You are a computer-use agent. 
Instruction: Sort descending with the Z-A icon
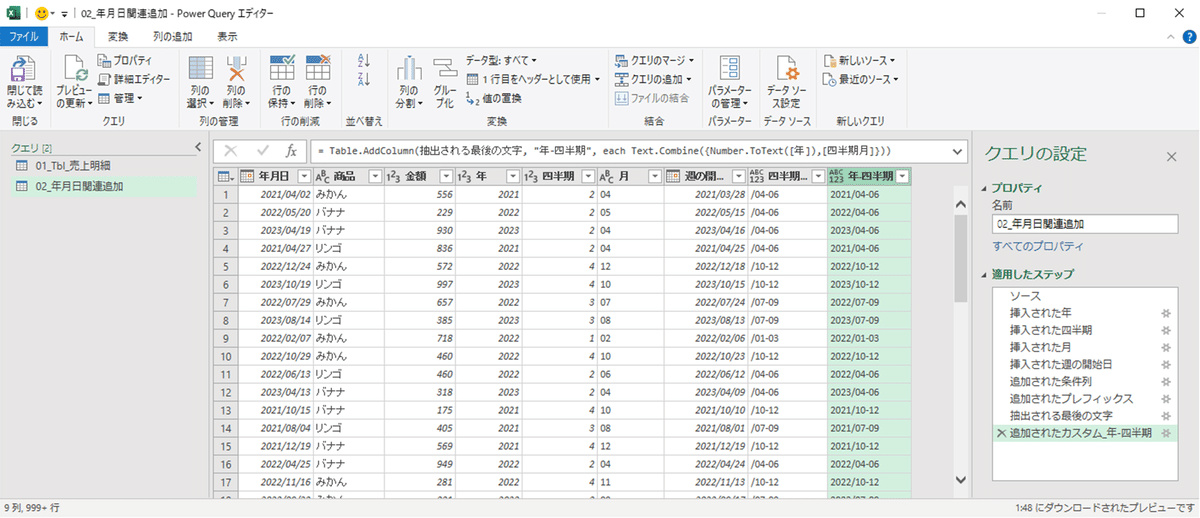[x=364, y=80]
